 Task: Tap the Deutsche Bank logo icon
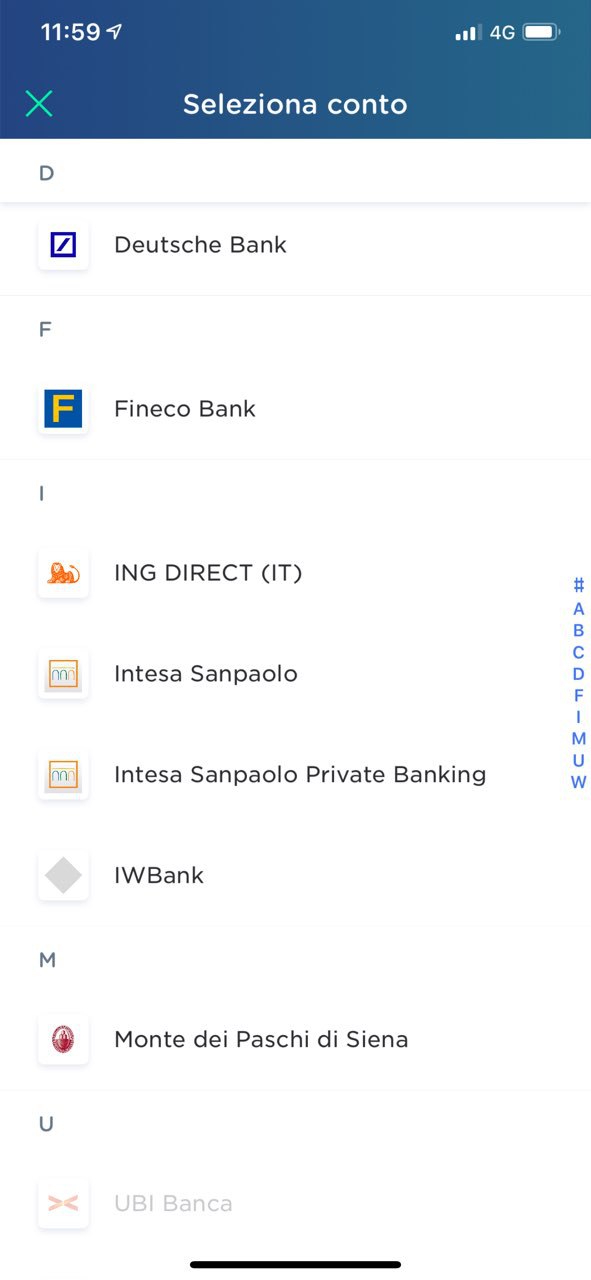coord(63,245)
